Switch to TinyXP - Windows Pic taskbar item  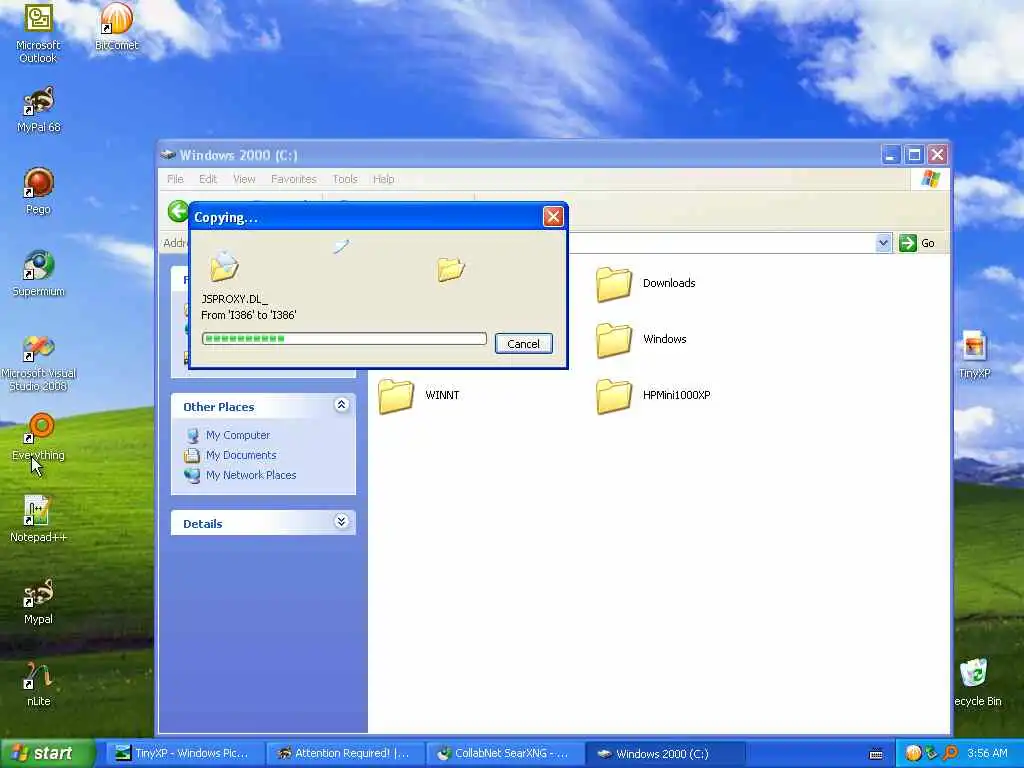coord(185,754)
